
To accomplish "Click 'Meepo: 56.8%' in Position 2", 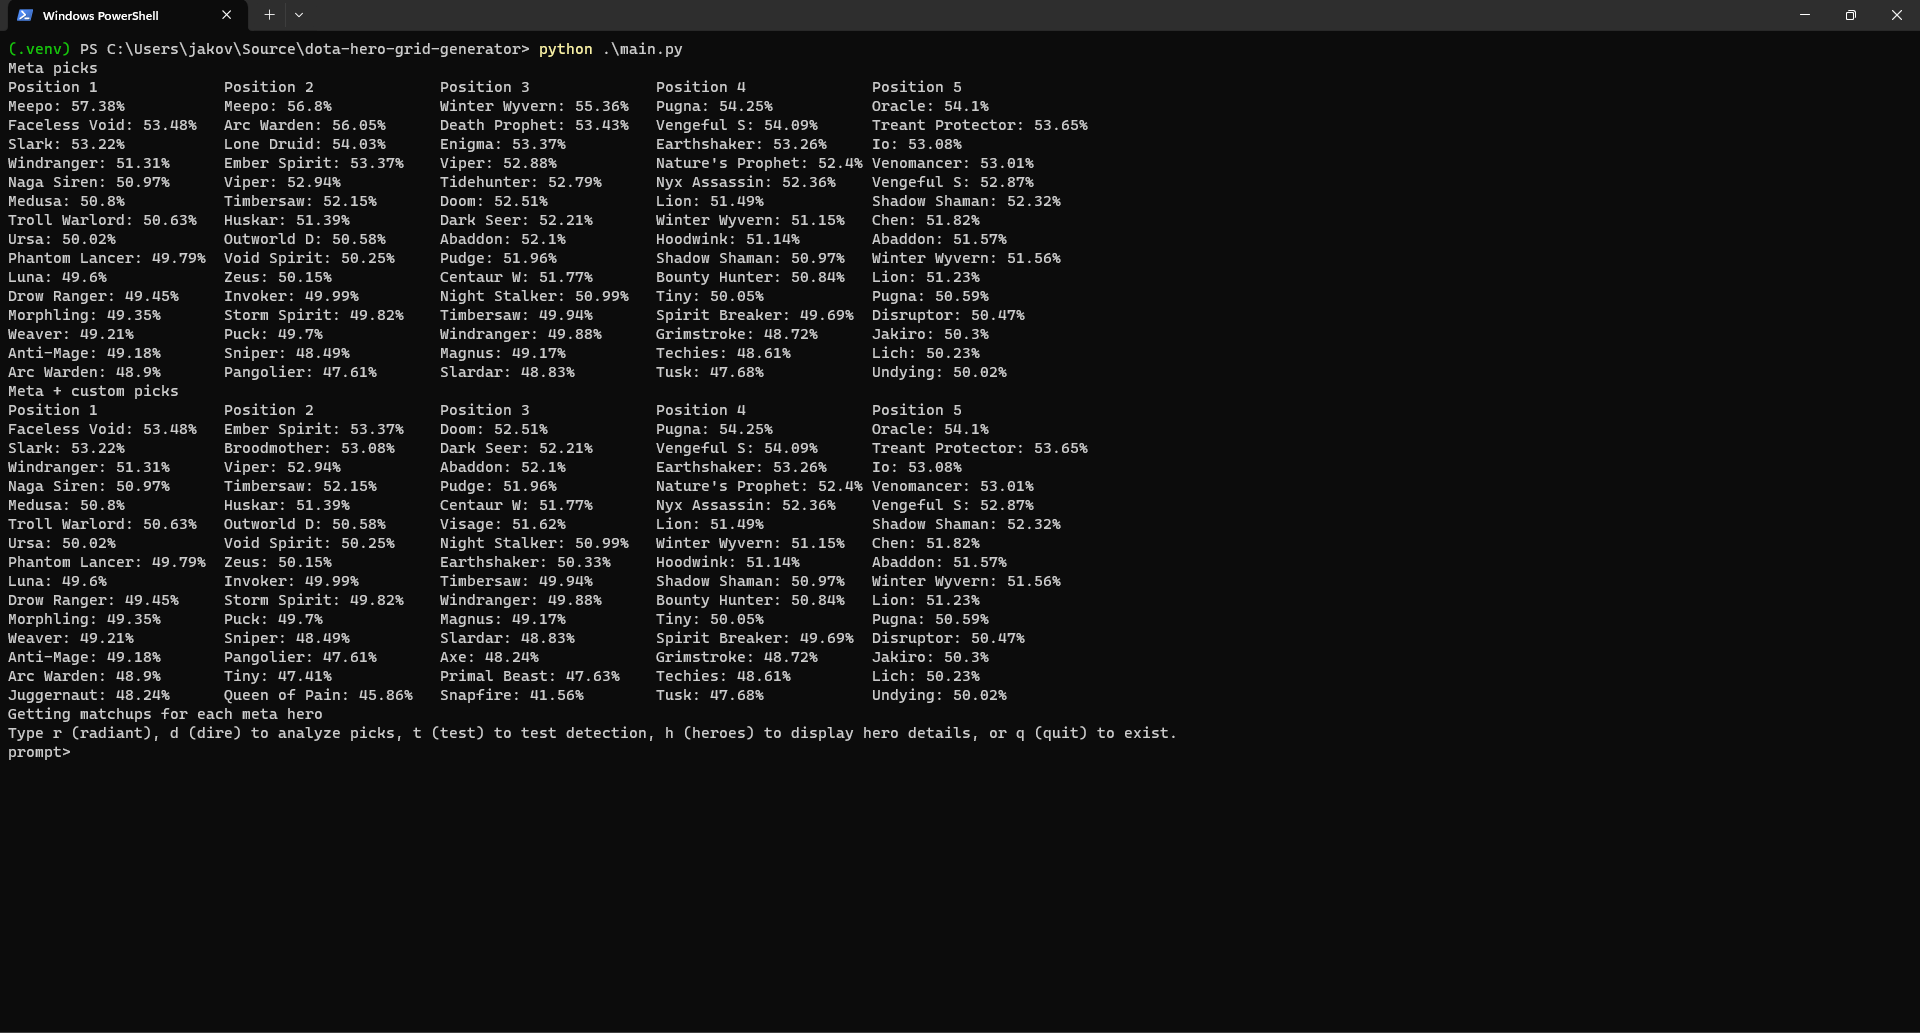I will coord(278,106).
